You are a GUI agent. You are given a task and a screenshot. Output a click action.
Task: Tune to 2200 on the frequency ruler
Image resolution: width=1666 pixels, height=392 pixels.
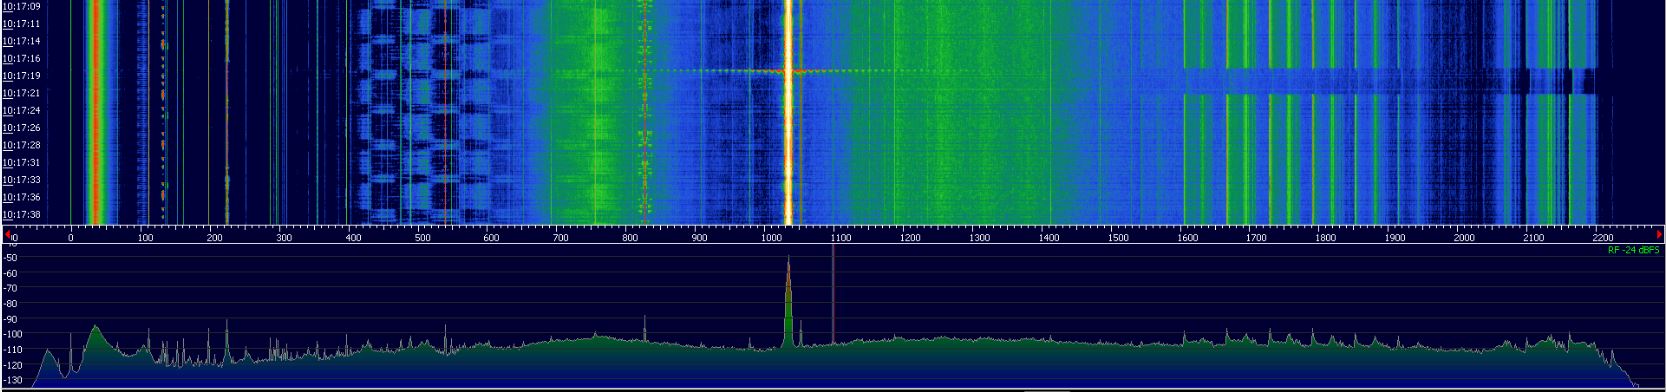(1603, 238)
